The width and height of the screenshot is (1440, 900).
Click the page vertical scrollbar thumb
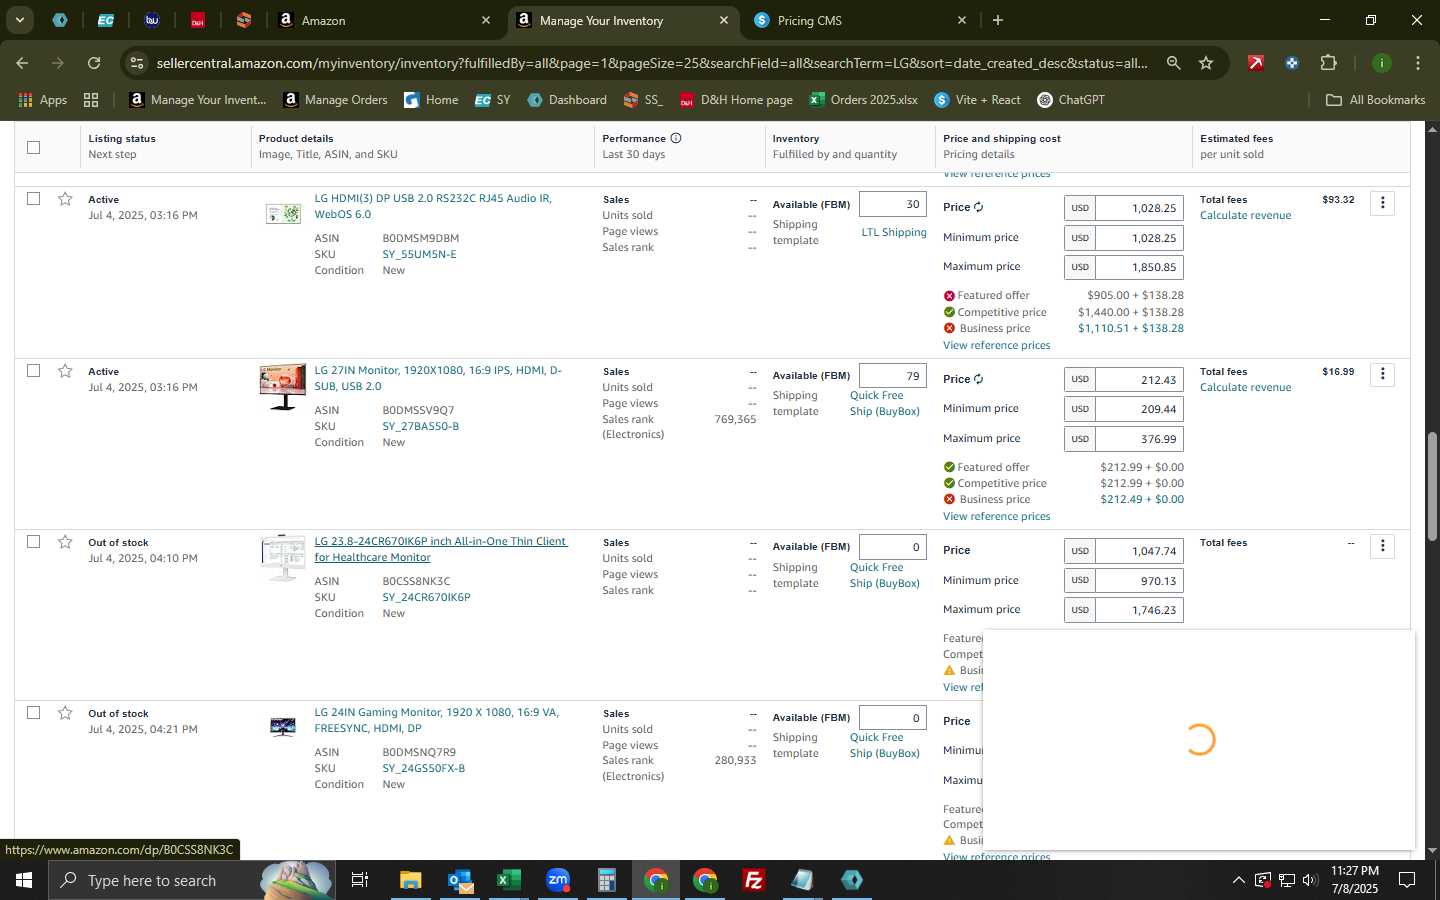1432,487
